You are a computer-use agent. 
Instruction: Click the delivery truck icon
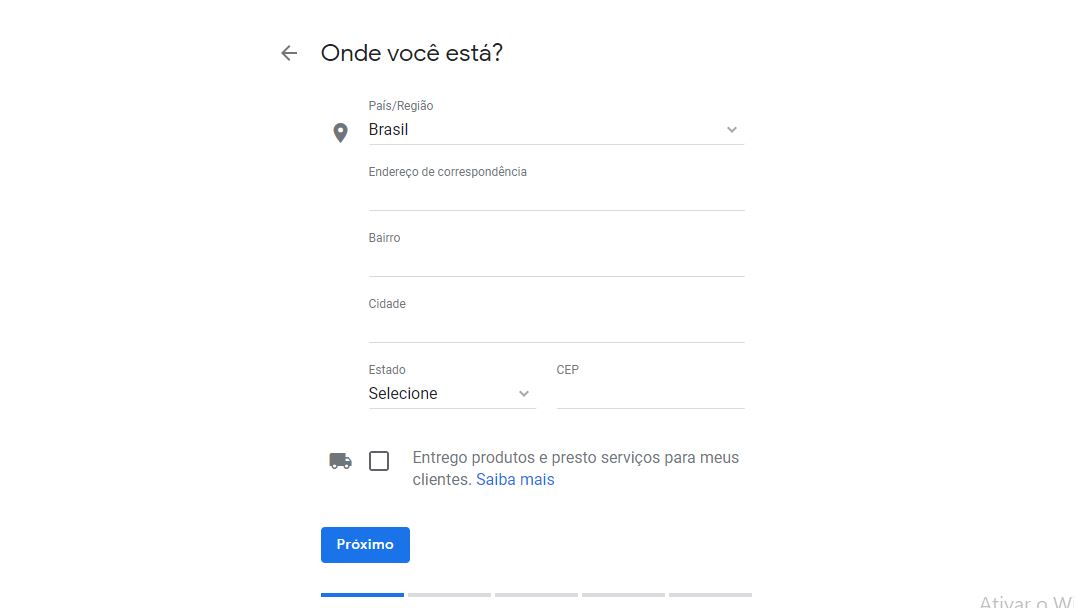[340, 461]
